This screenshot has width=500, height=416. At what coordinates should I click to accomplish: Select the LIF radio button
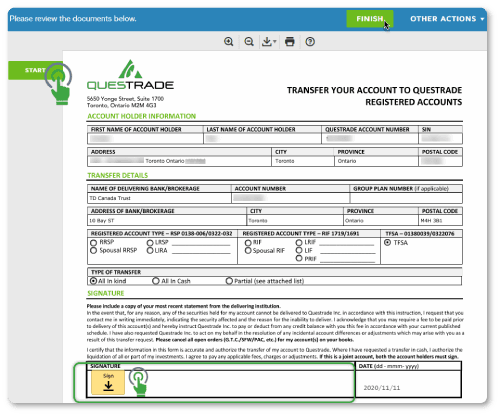click(299, 250)
